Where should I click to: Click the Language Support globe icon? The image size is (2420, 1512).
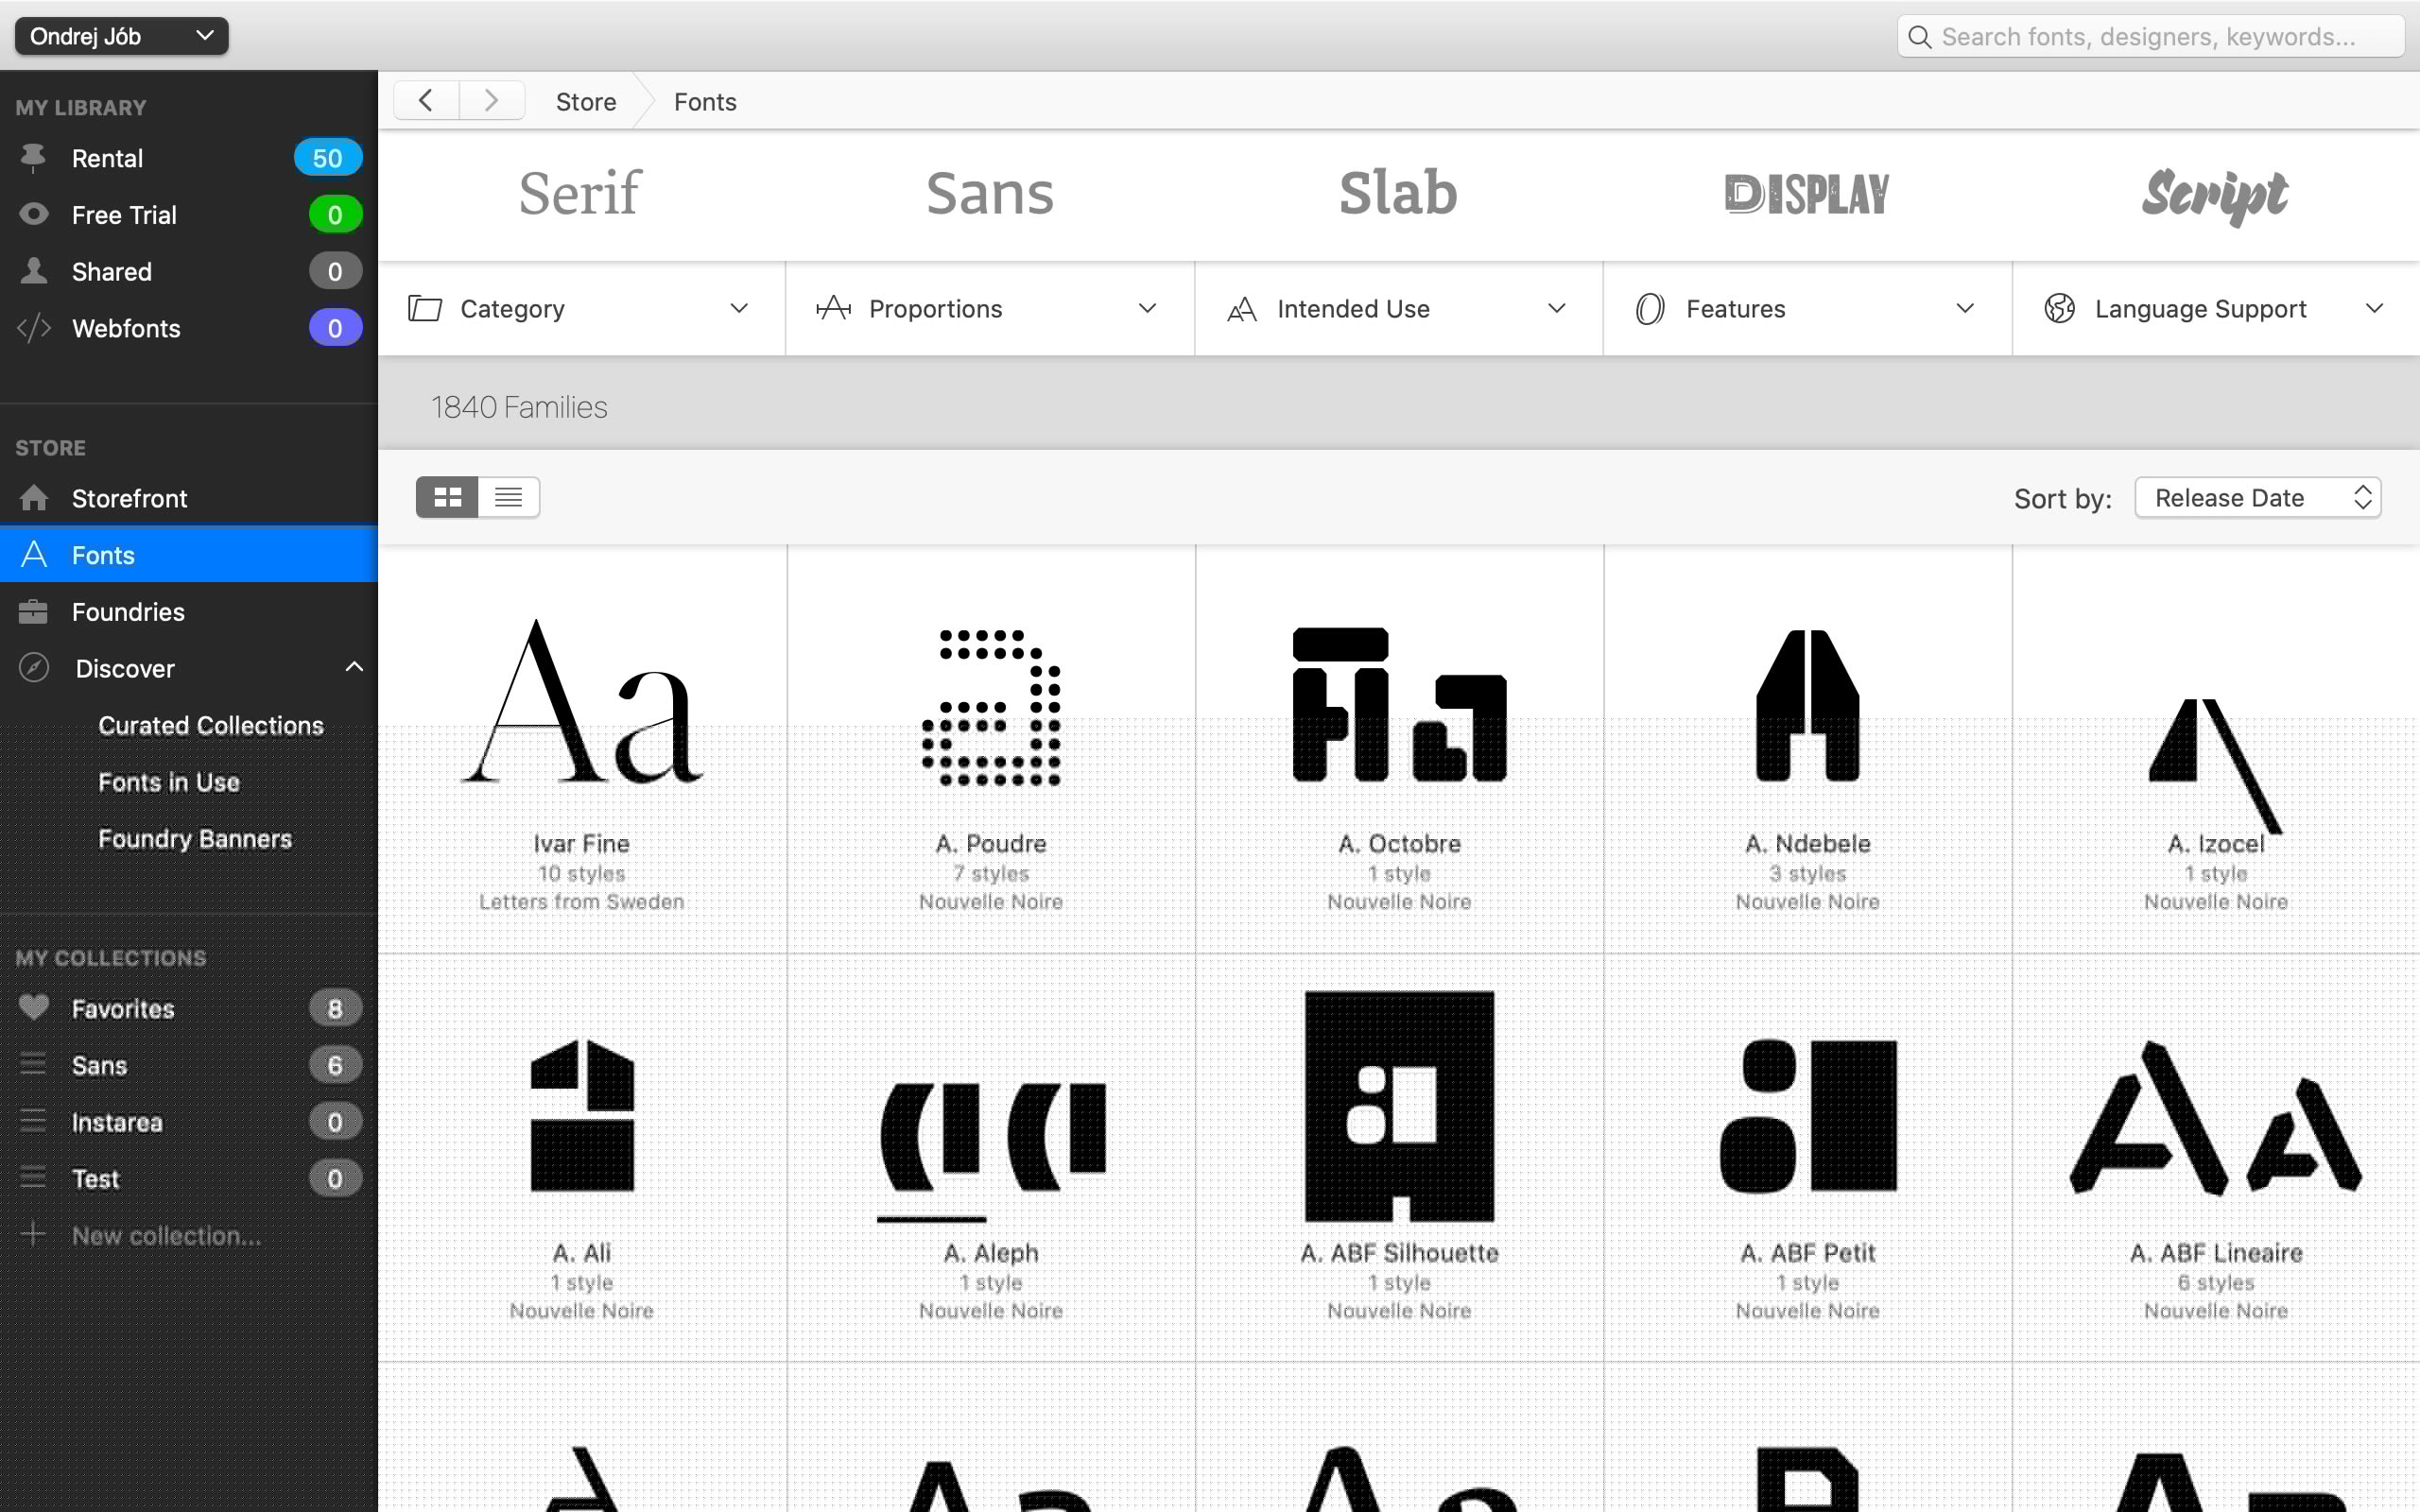(2059, 309)
